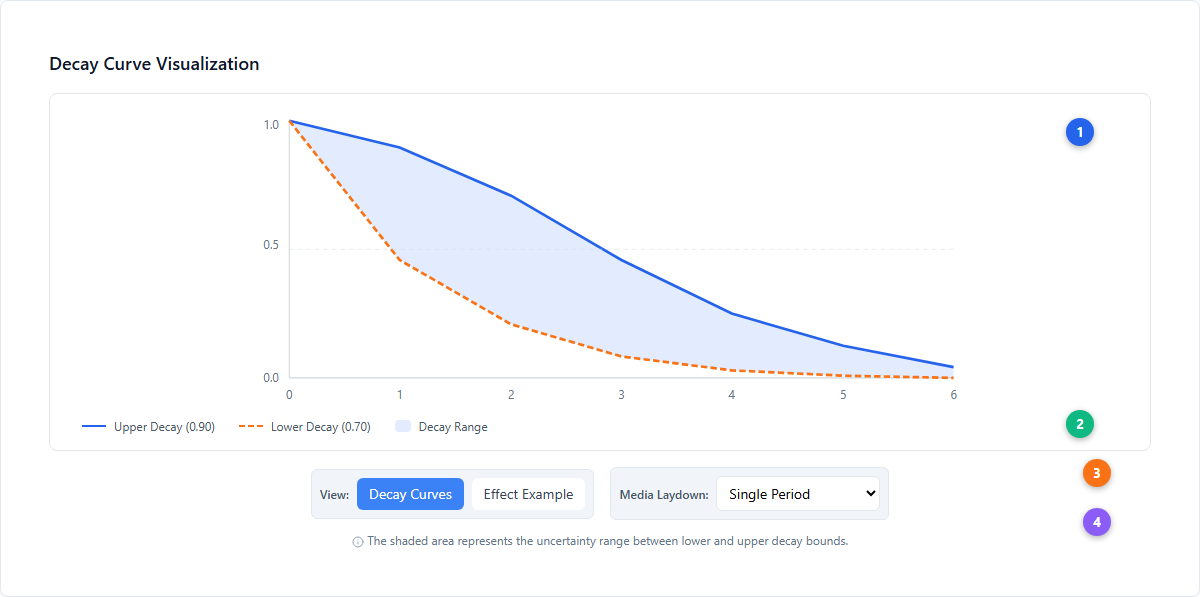Click the blue badge numbered 1
The height and width of the screenshot is (597, 1200).
(1080, 131)
